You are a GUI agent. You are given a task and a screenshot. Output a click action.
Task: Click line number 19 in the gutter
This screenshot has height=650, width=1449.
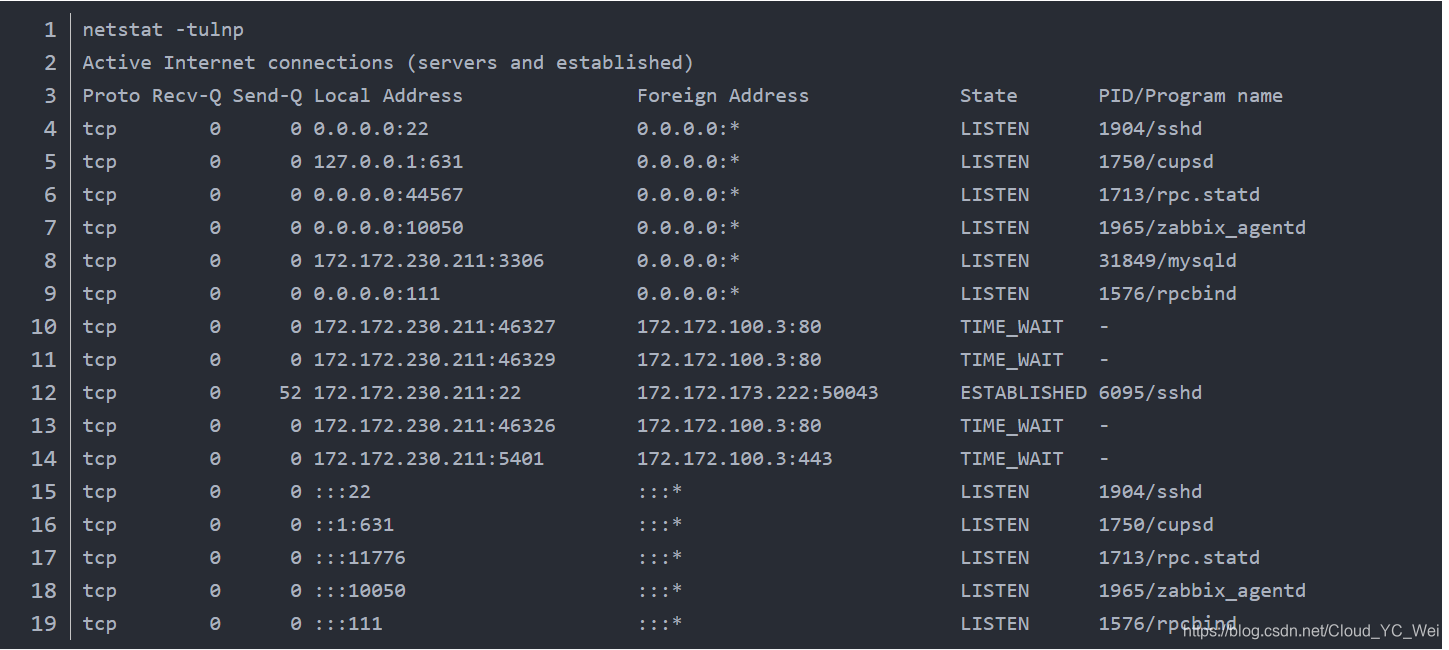tap(44, 624)
